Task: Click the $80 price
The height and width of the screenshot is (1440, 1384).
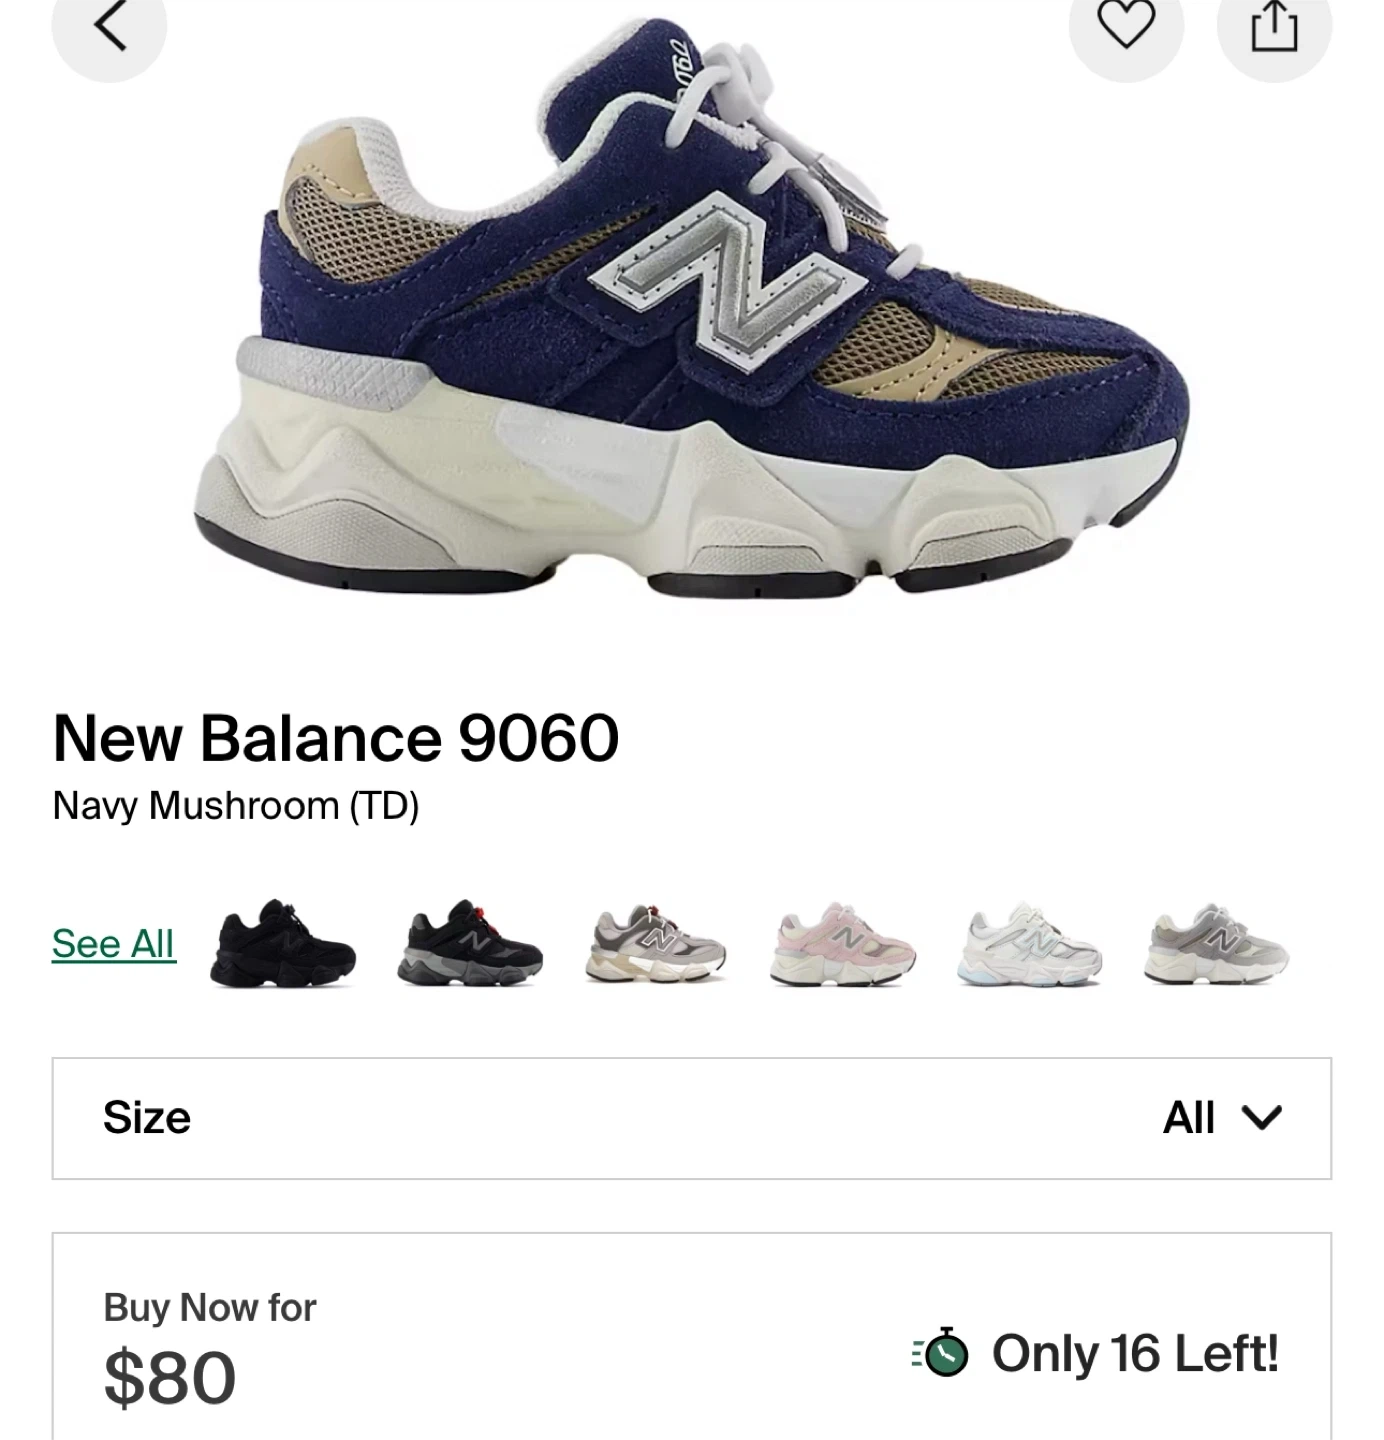Action: coord(170,1378)
